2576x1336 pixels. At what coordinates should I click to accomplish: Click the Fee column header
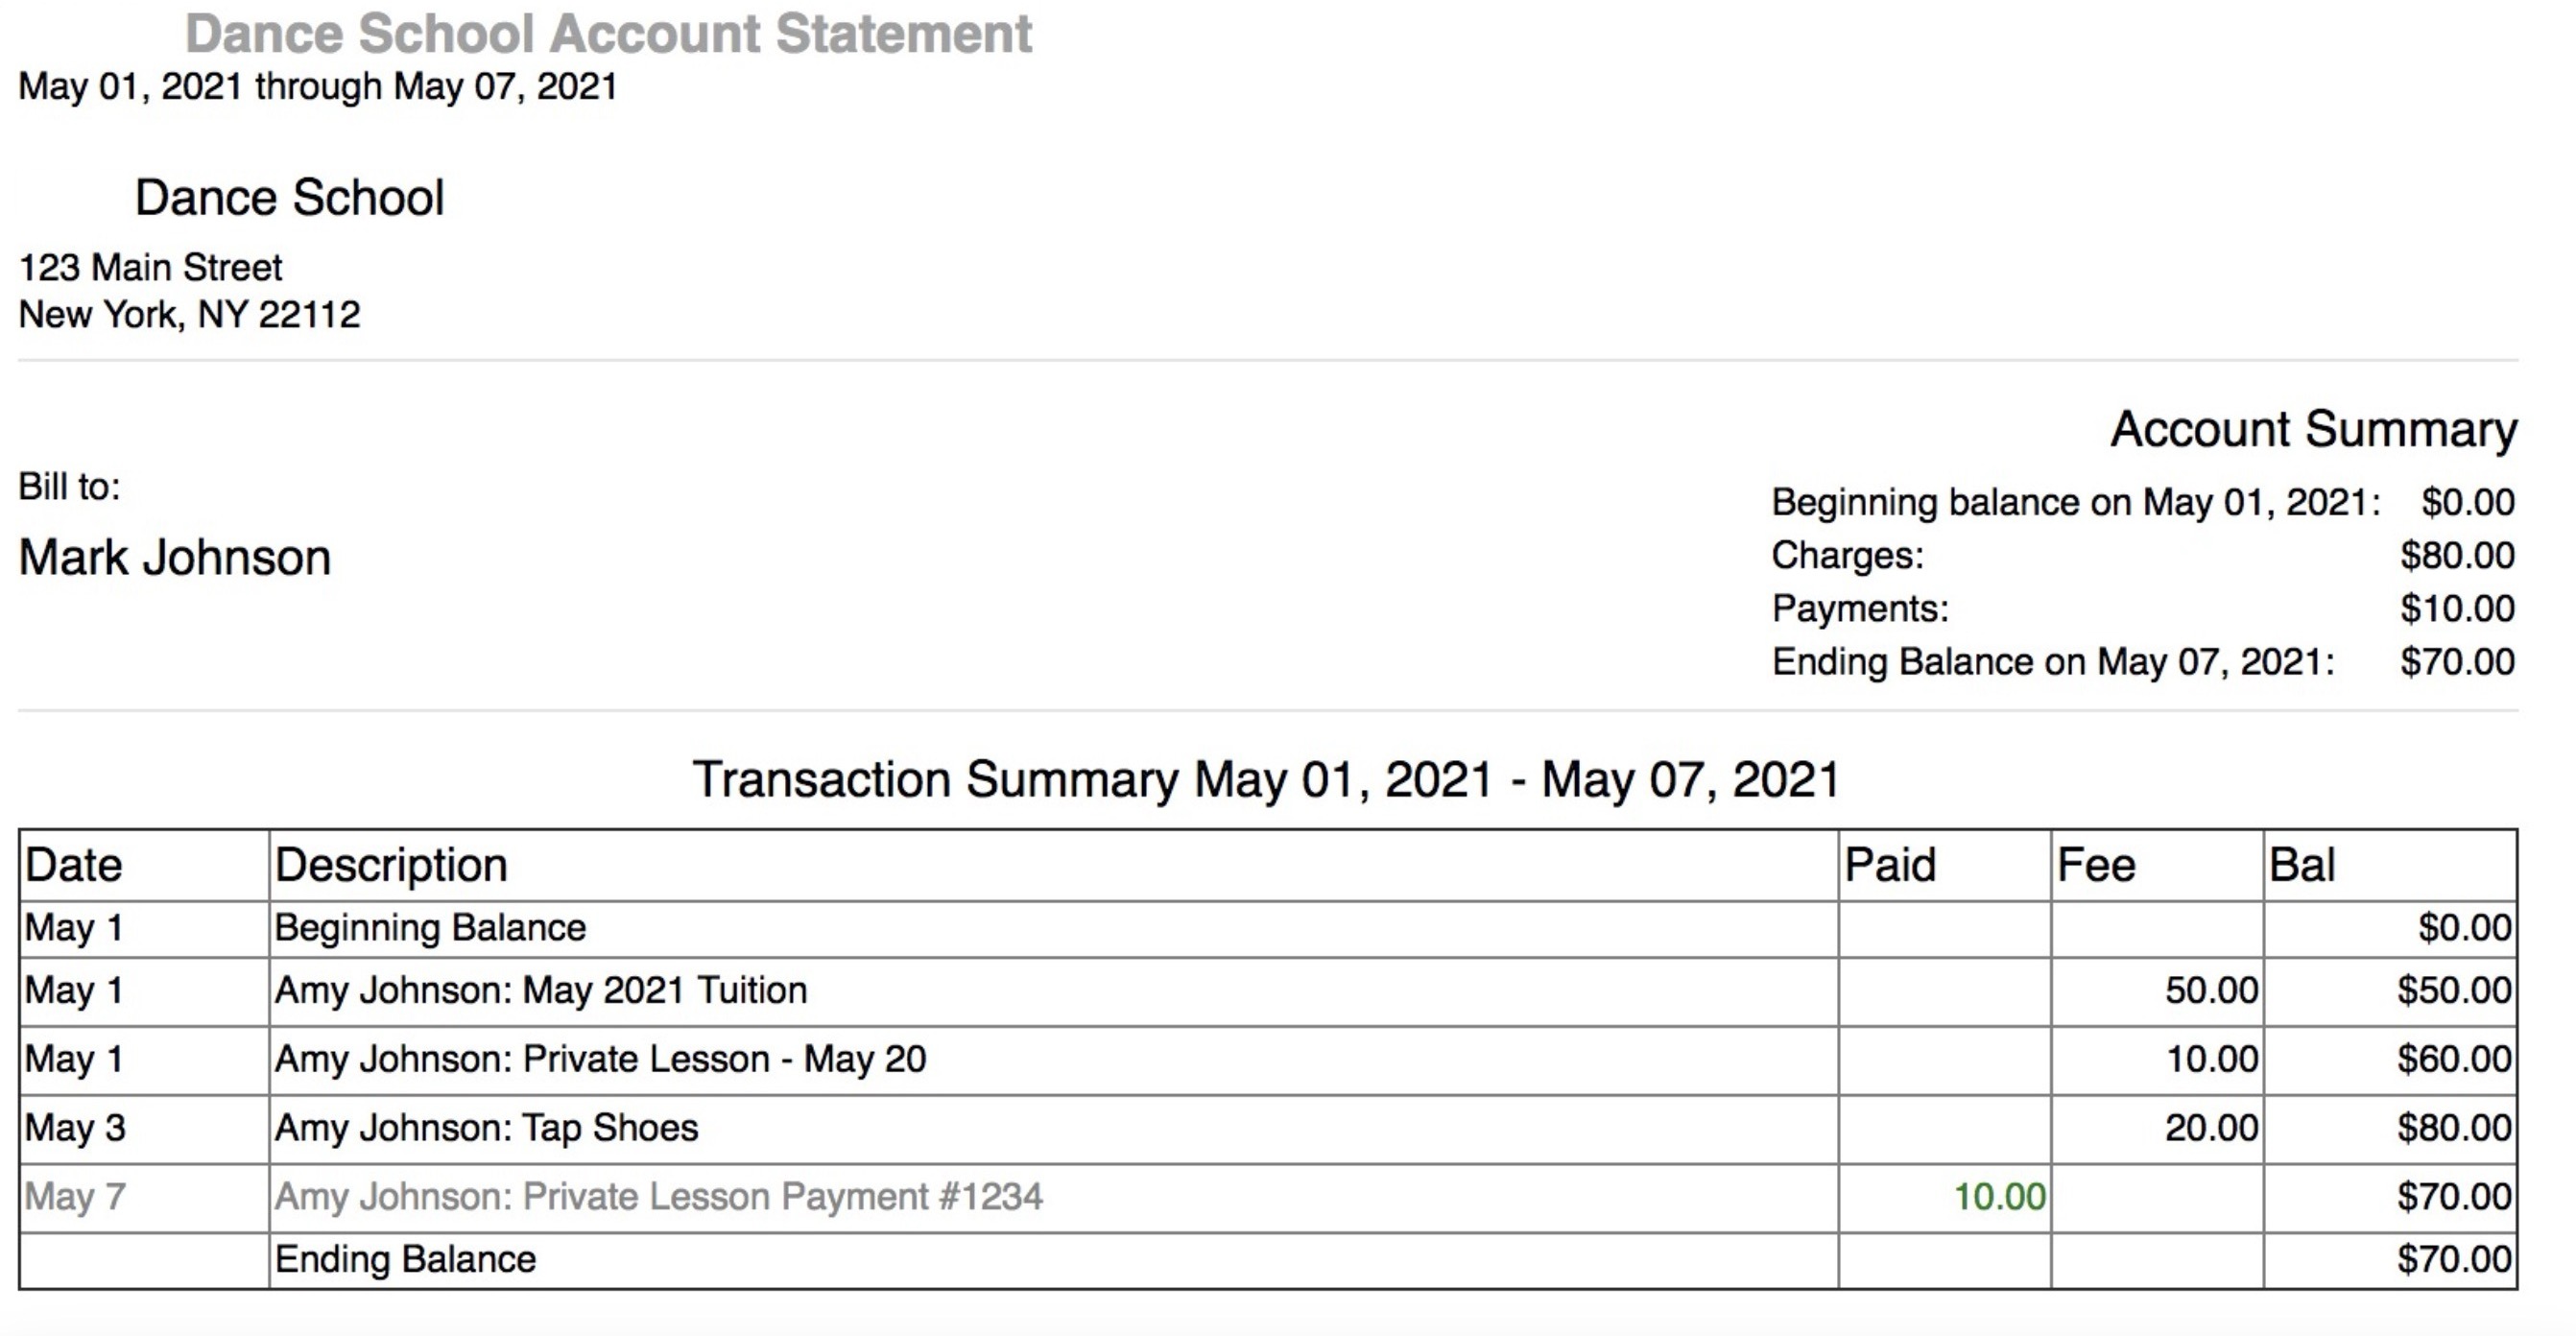(2095, 865)
